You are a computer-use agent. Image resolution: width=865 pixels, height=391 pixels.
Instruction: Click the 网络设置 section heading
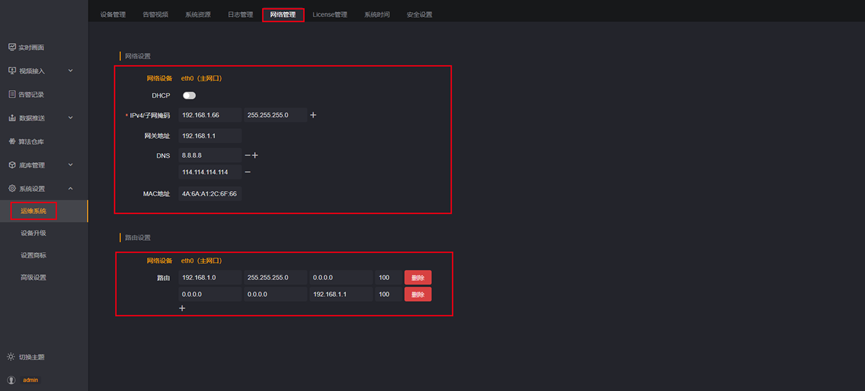(138, 56)
